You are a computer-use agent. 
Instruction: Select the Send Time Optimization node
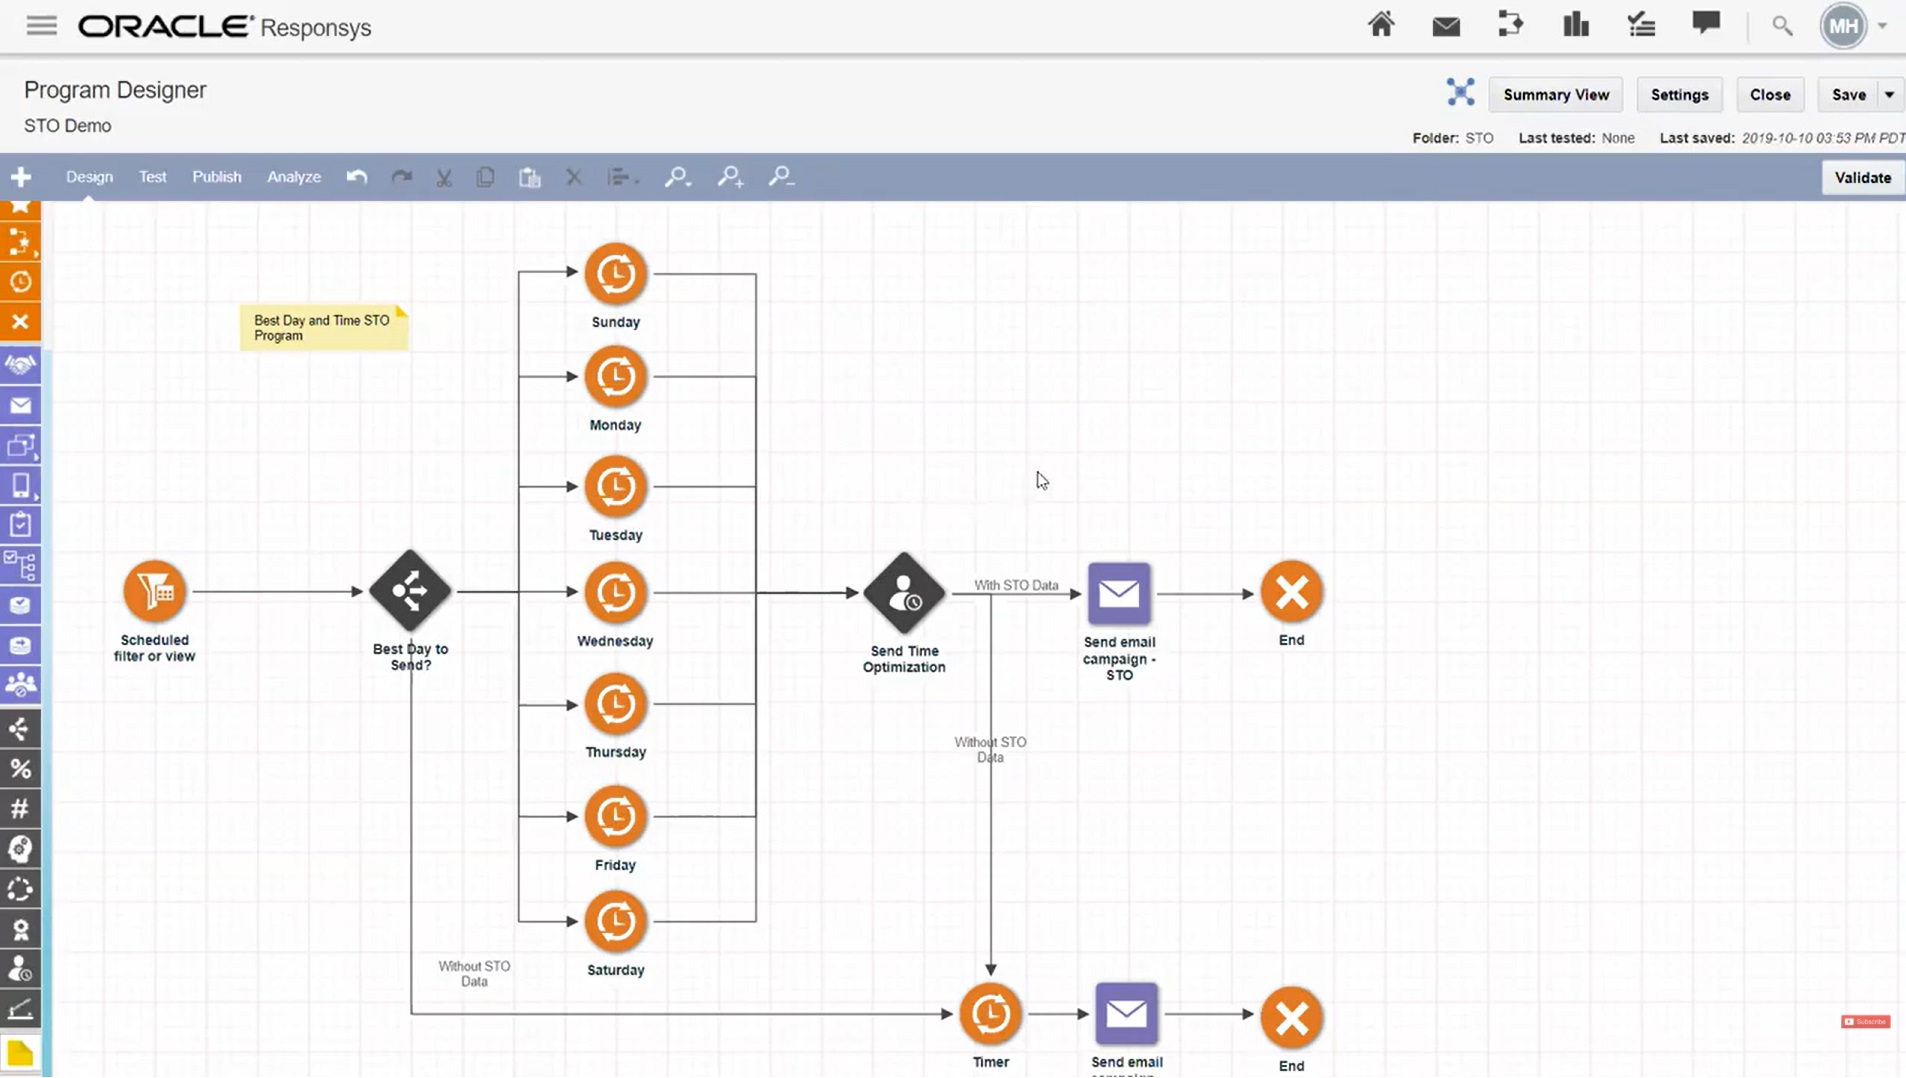904,593
